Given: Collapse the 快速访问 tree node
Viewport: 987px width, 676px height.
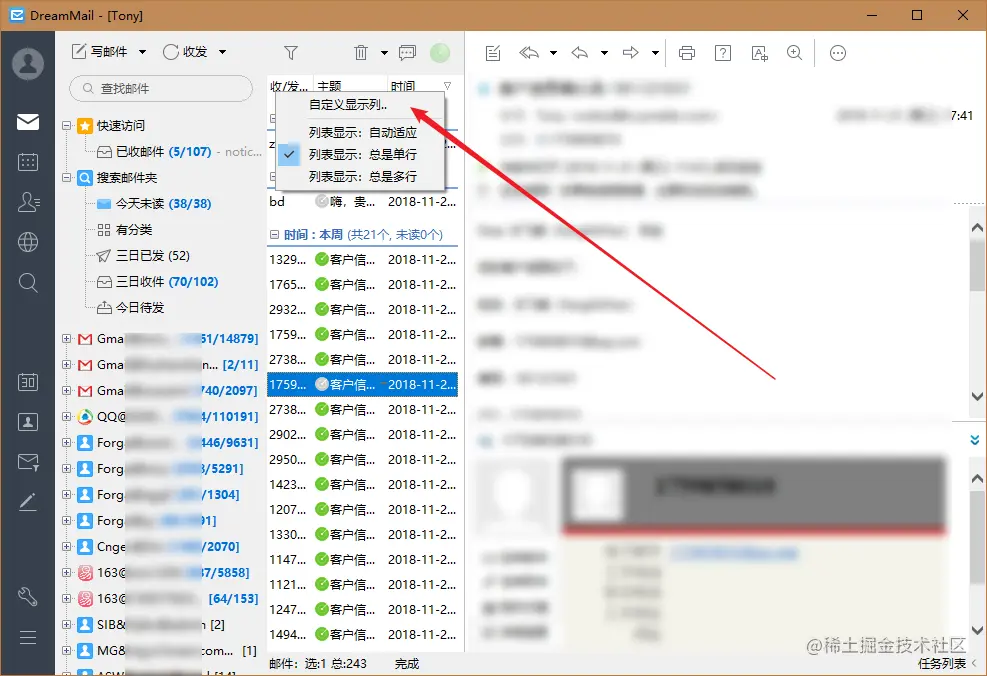Looking at the screenshot, I should pos(67,125).
